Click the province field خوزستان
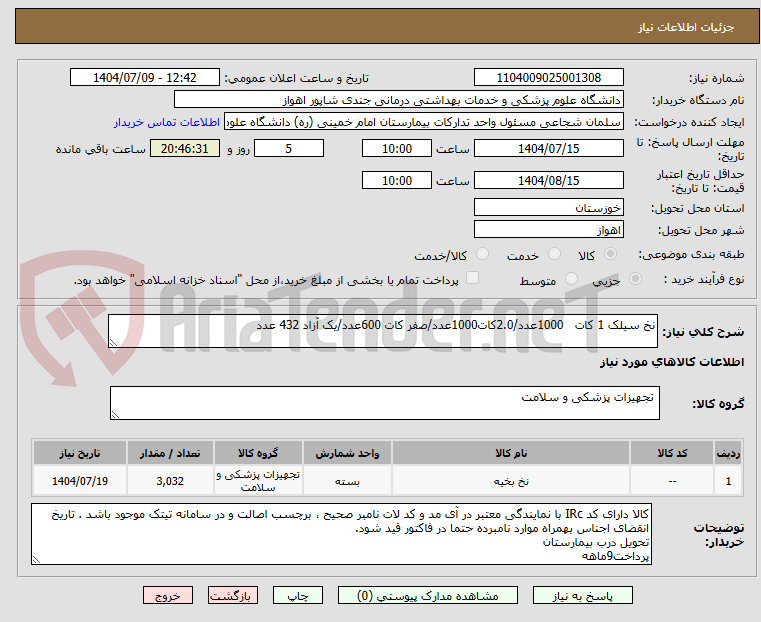The width and height of the screenshot is (761, 622). click(x=548, y=208)
